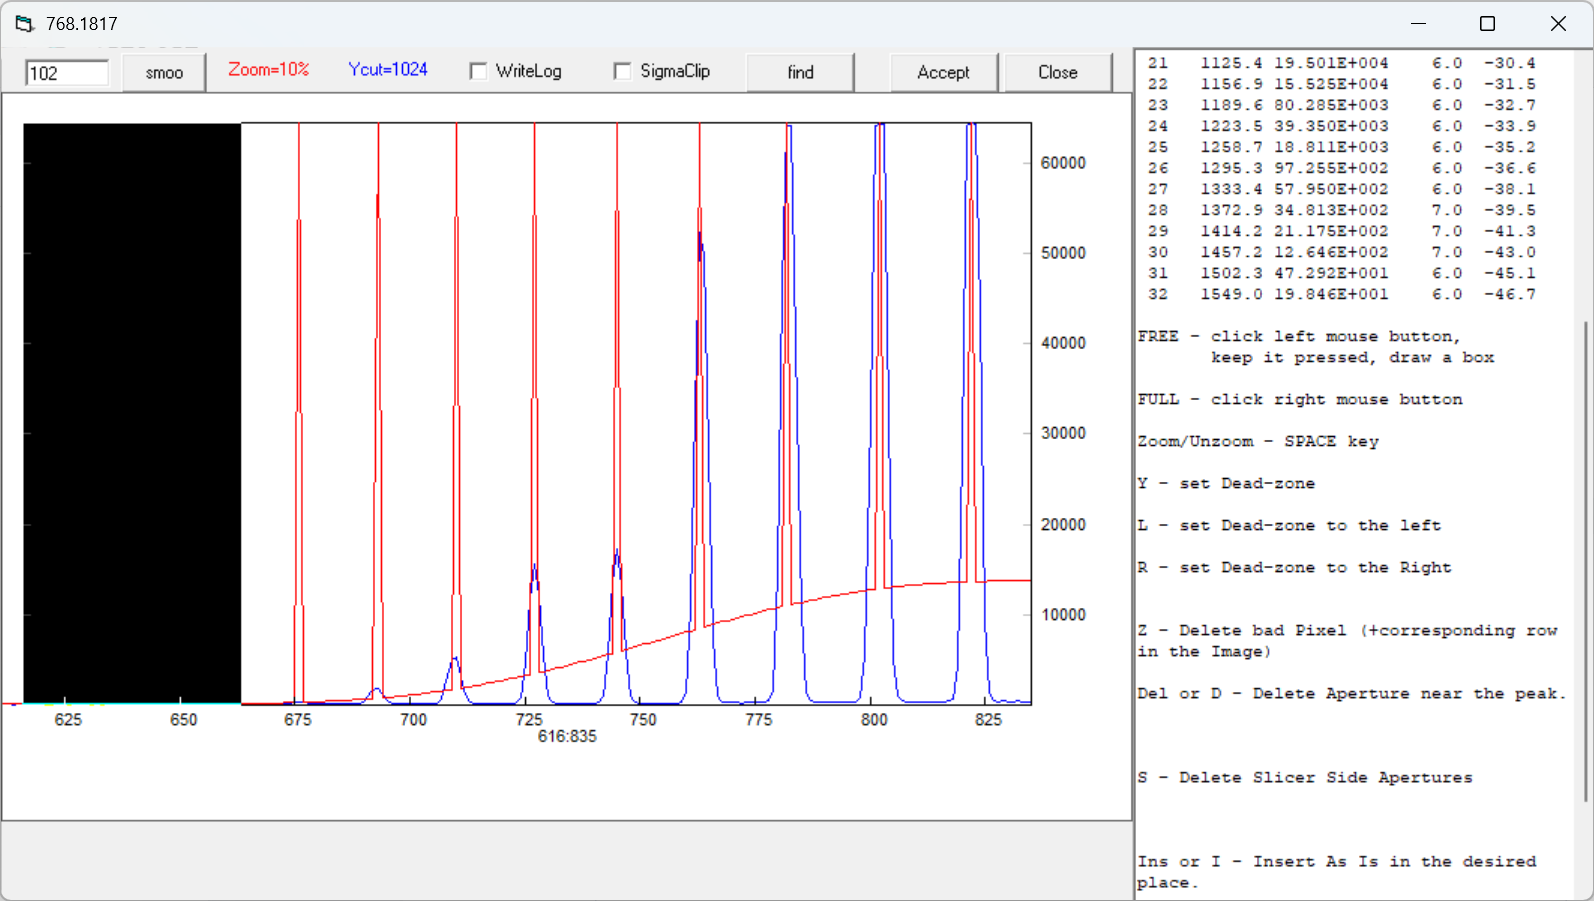The width and height of the screenshot is (1594, 901).
Task: Click the 10000 y-axis label
Action: pos(1063,615)
